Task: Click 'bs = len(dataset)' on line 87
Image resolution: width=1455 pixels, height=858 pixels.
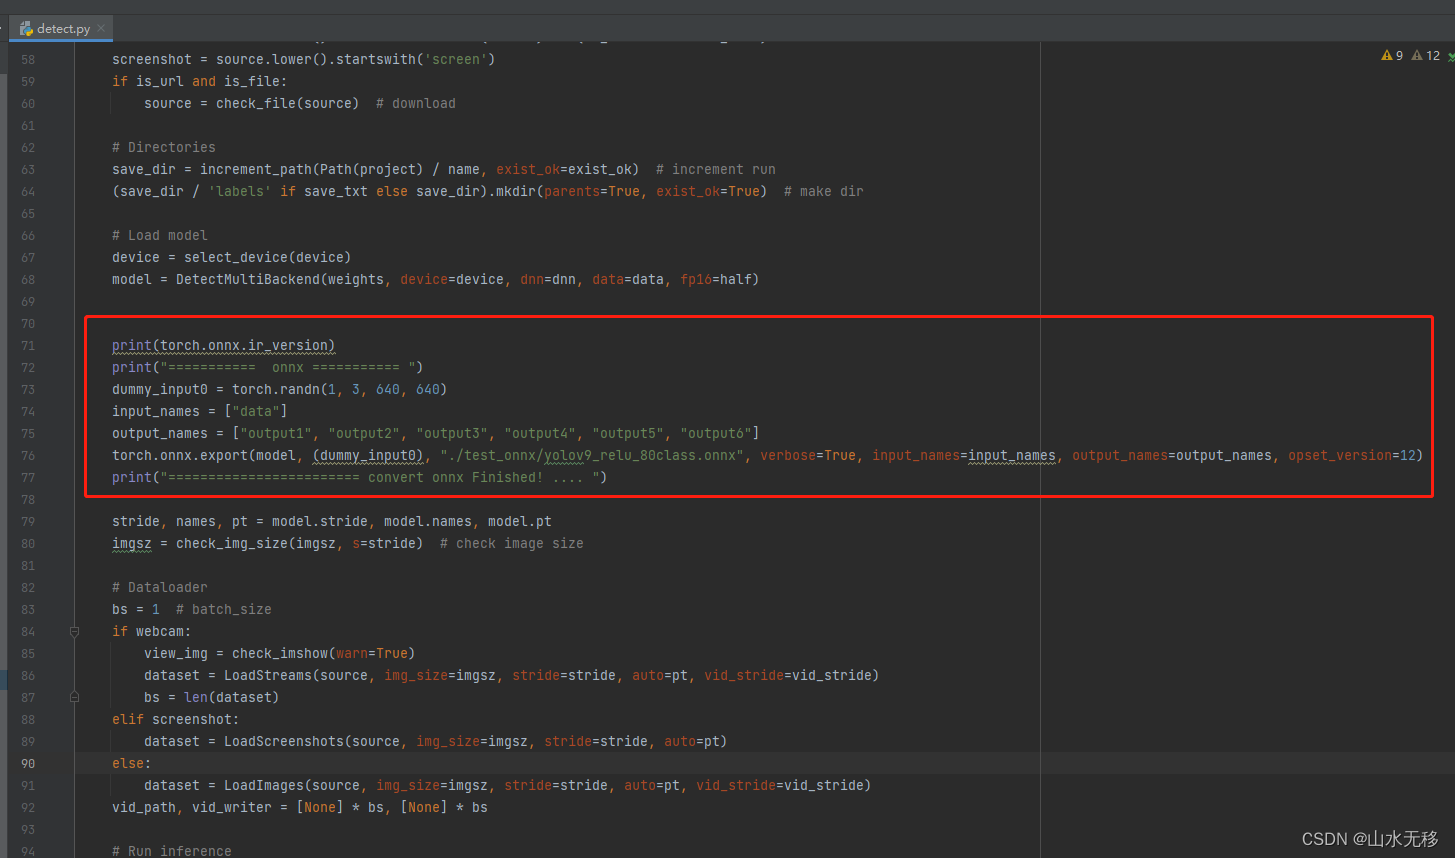Action: (x=212, y=697)
